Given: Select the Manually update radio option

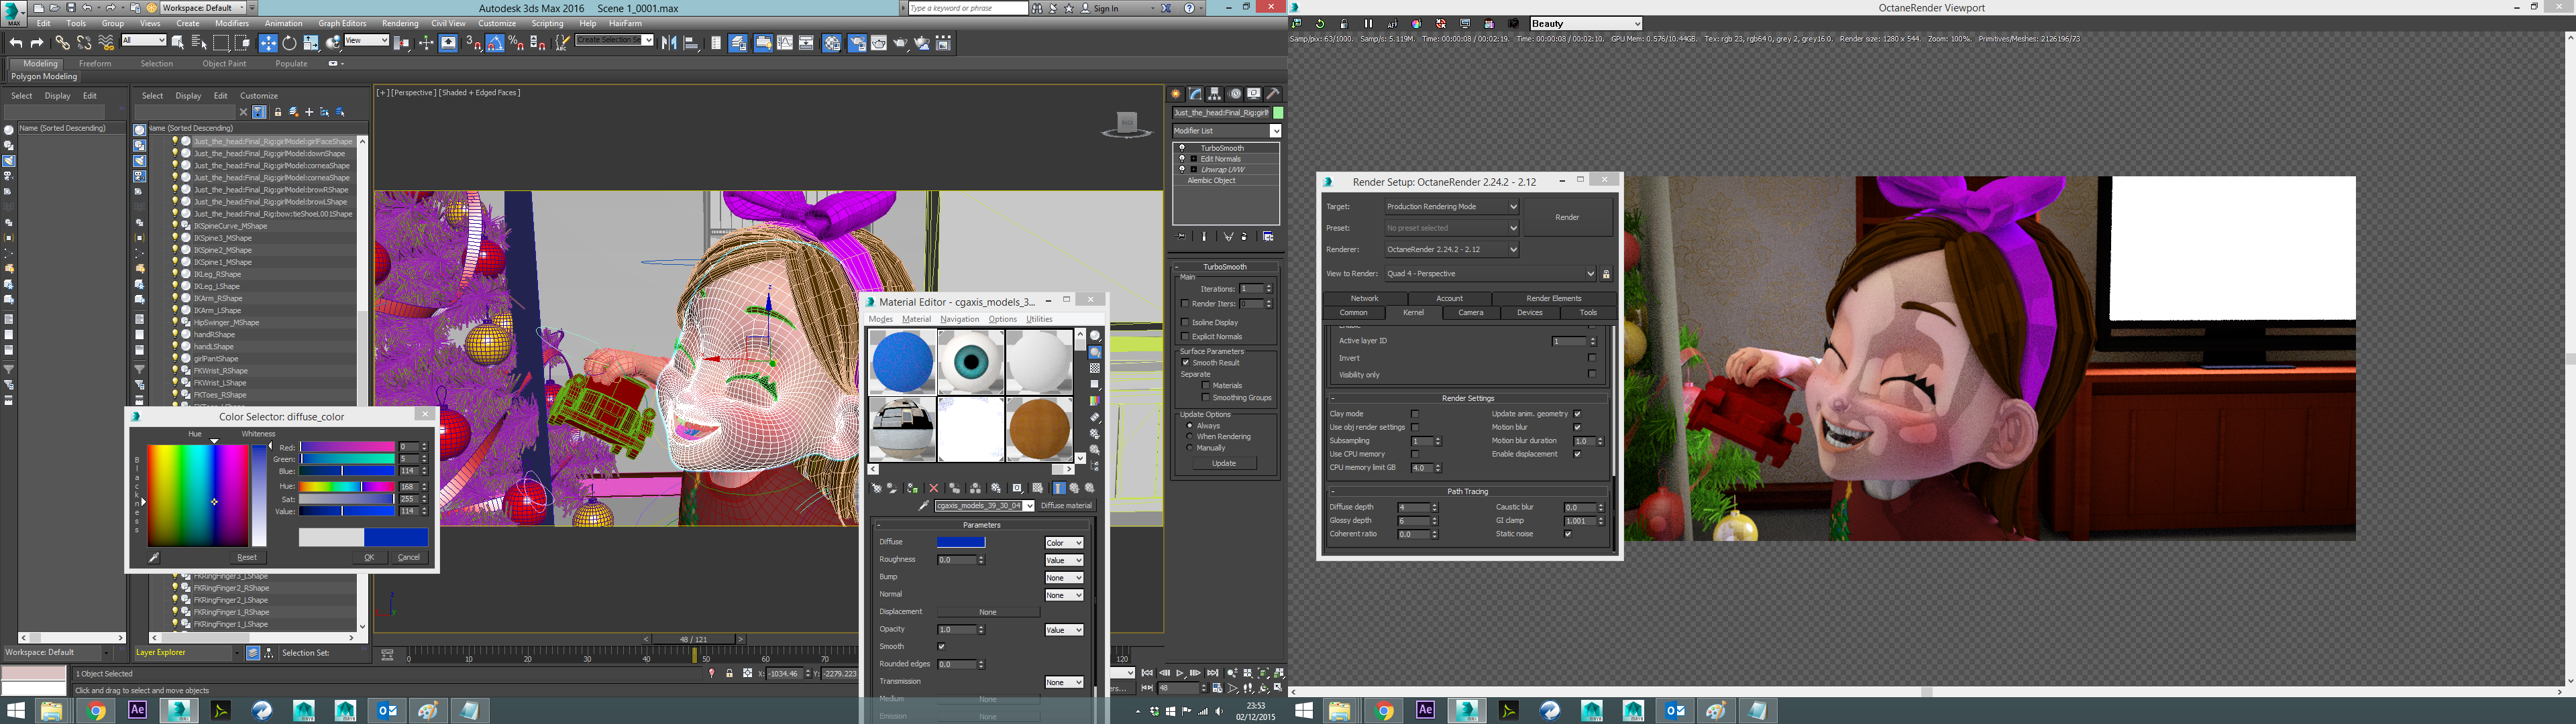Looking at the screenshot, I should 1189,448.
